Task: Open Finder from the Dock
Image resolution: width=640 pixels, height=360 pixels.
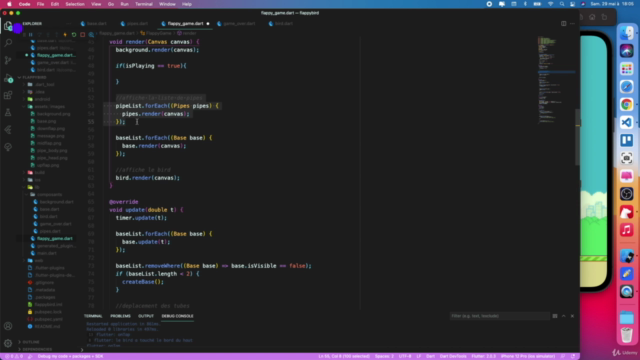Action: pos(627,33)
